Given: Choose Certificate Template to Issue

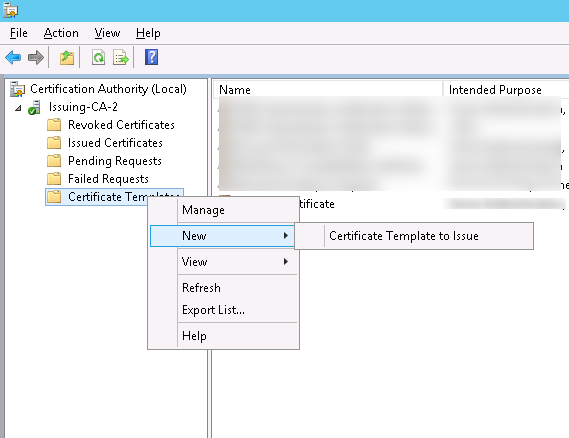Looking at the screenshot, I should point(414,236).
